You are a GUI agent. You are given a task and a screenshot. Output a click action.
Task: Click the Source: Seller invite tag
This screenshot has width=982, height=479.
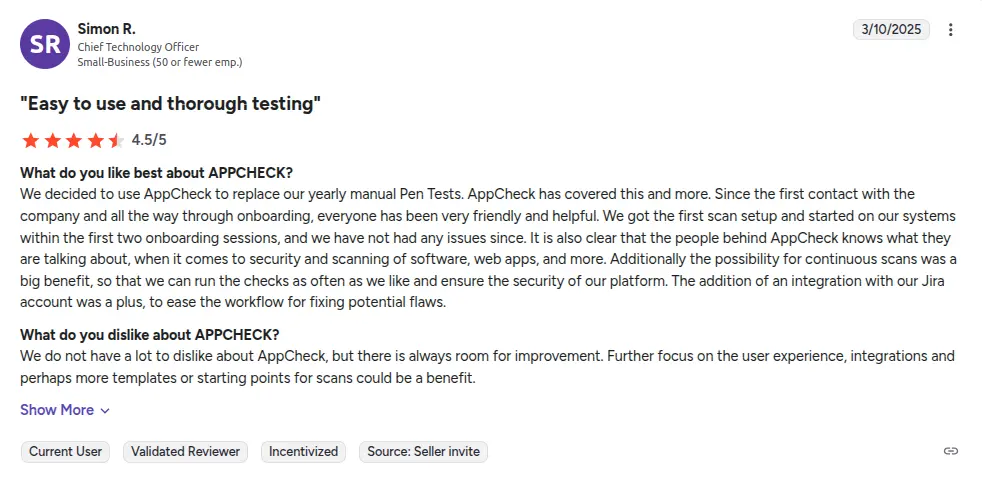tap(423, 452)
